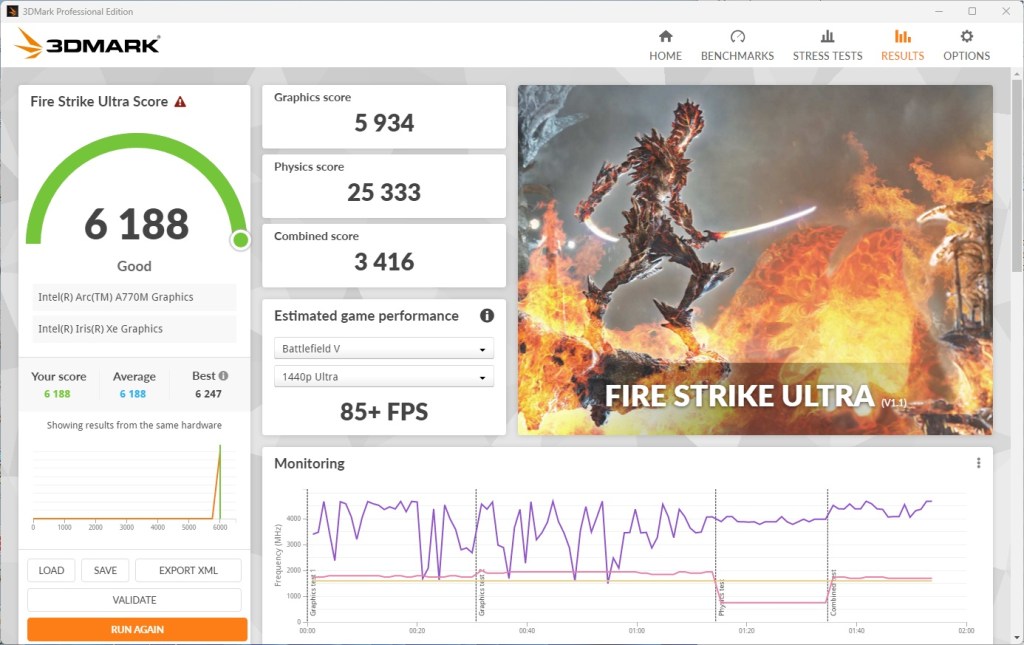Image resolution: width=1024 pixels, height=645 pixels.
Task: Click the Physics score value 25 333
Action: click(384, 193)
